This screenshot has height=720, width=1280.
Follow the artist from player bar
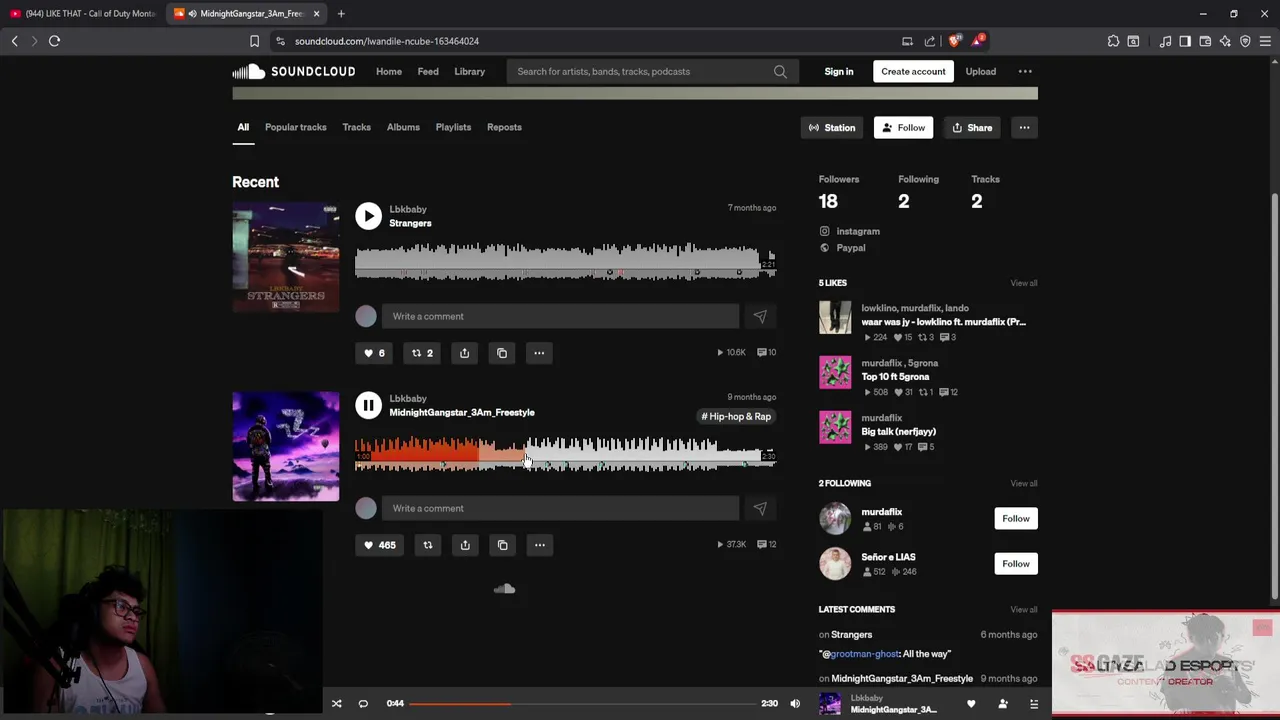point(1003,704)
